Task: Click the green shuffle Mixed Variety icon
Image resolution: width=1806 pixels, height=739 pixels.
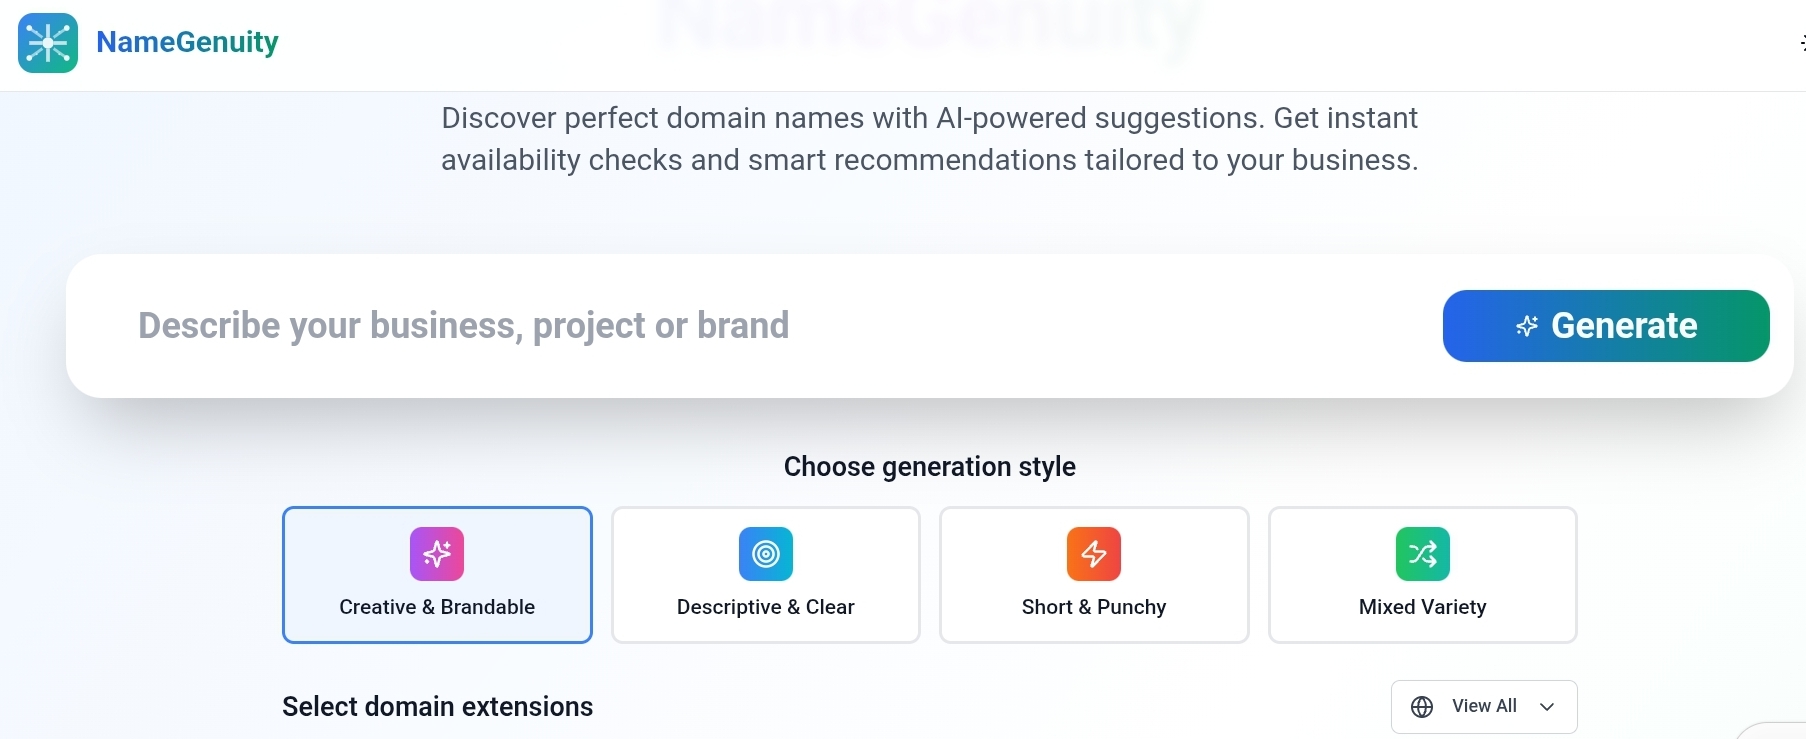Action: point(1422,554)
